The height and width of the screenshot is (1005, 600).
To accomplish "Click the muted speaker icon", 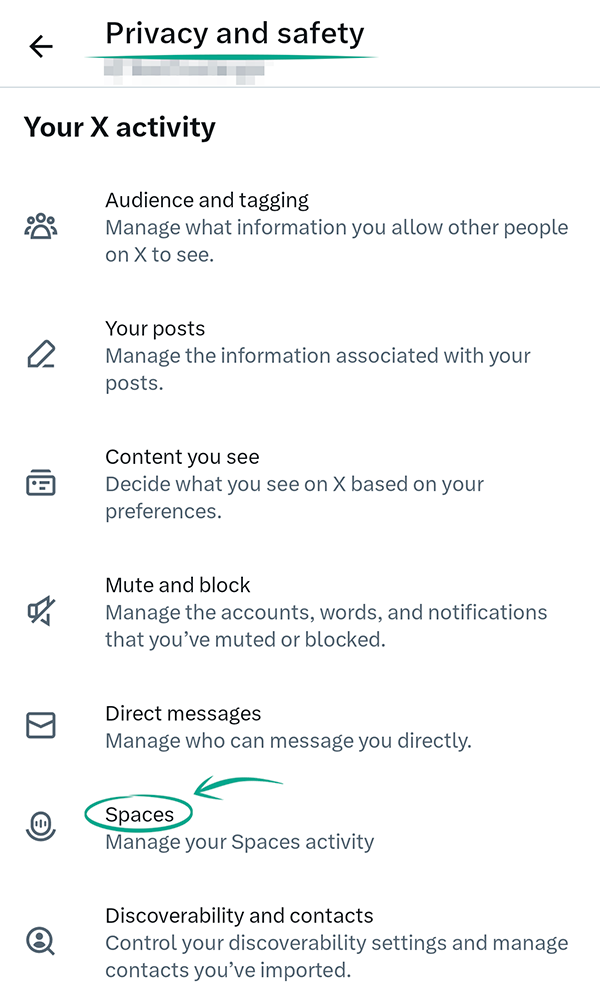I will pyautogui.click(x=41, y=612).
